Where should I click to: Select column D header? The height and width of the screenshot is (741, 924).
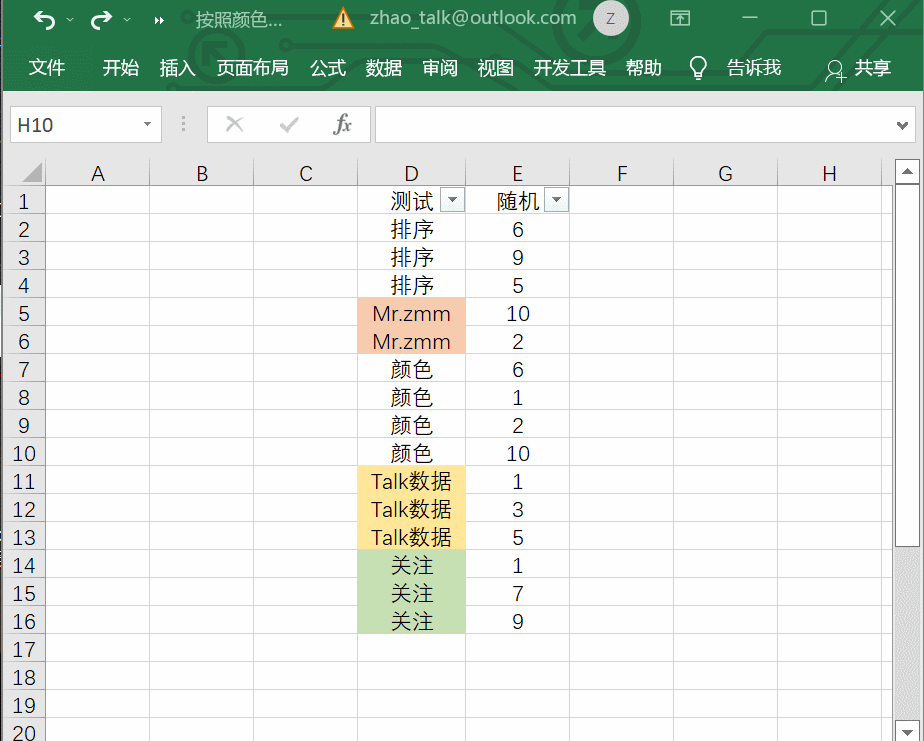411,173
